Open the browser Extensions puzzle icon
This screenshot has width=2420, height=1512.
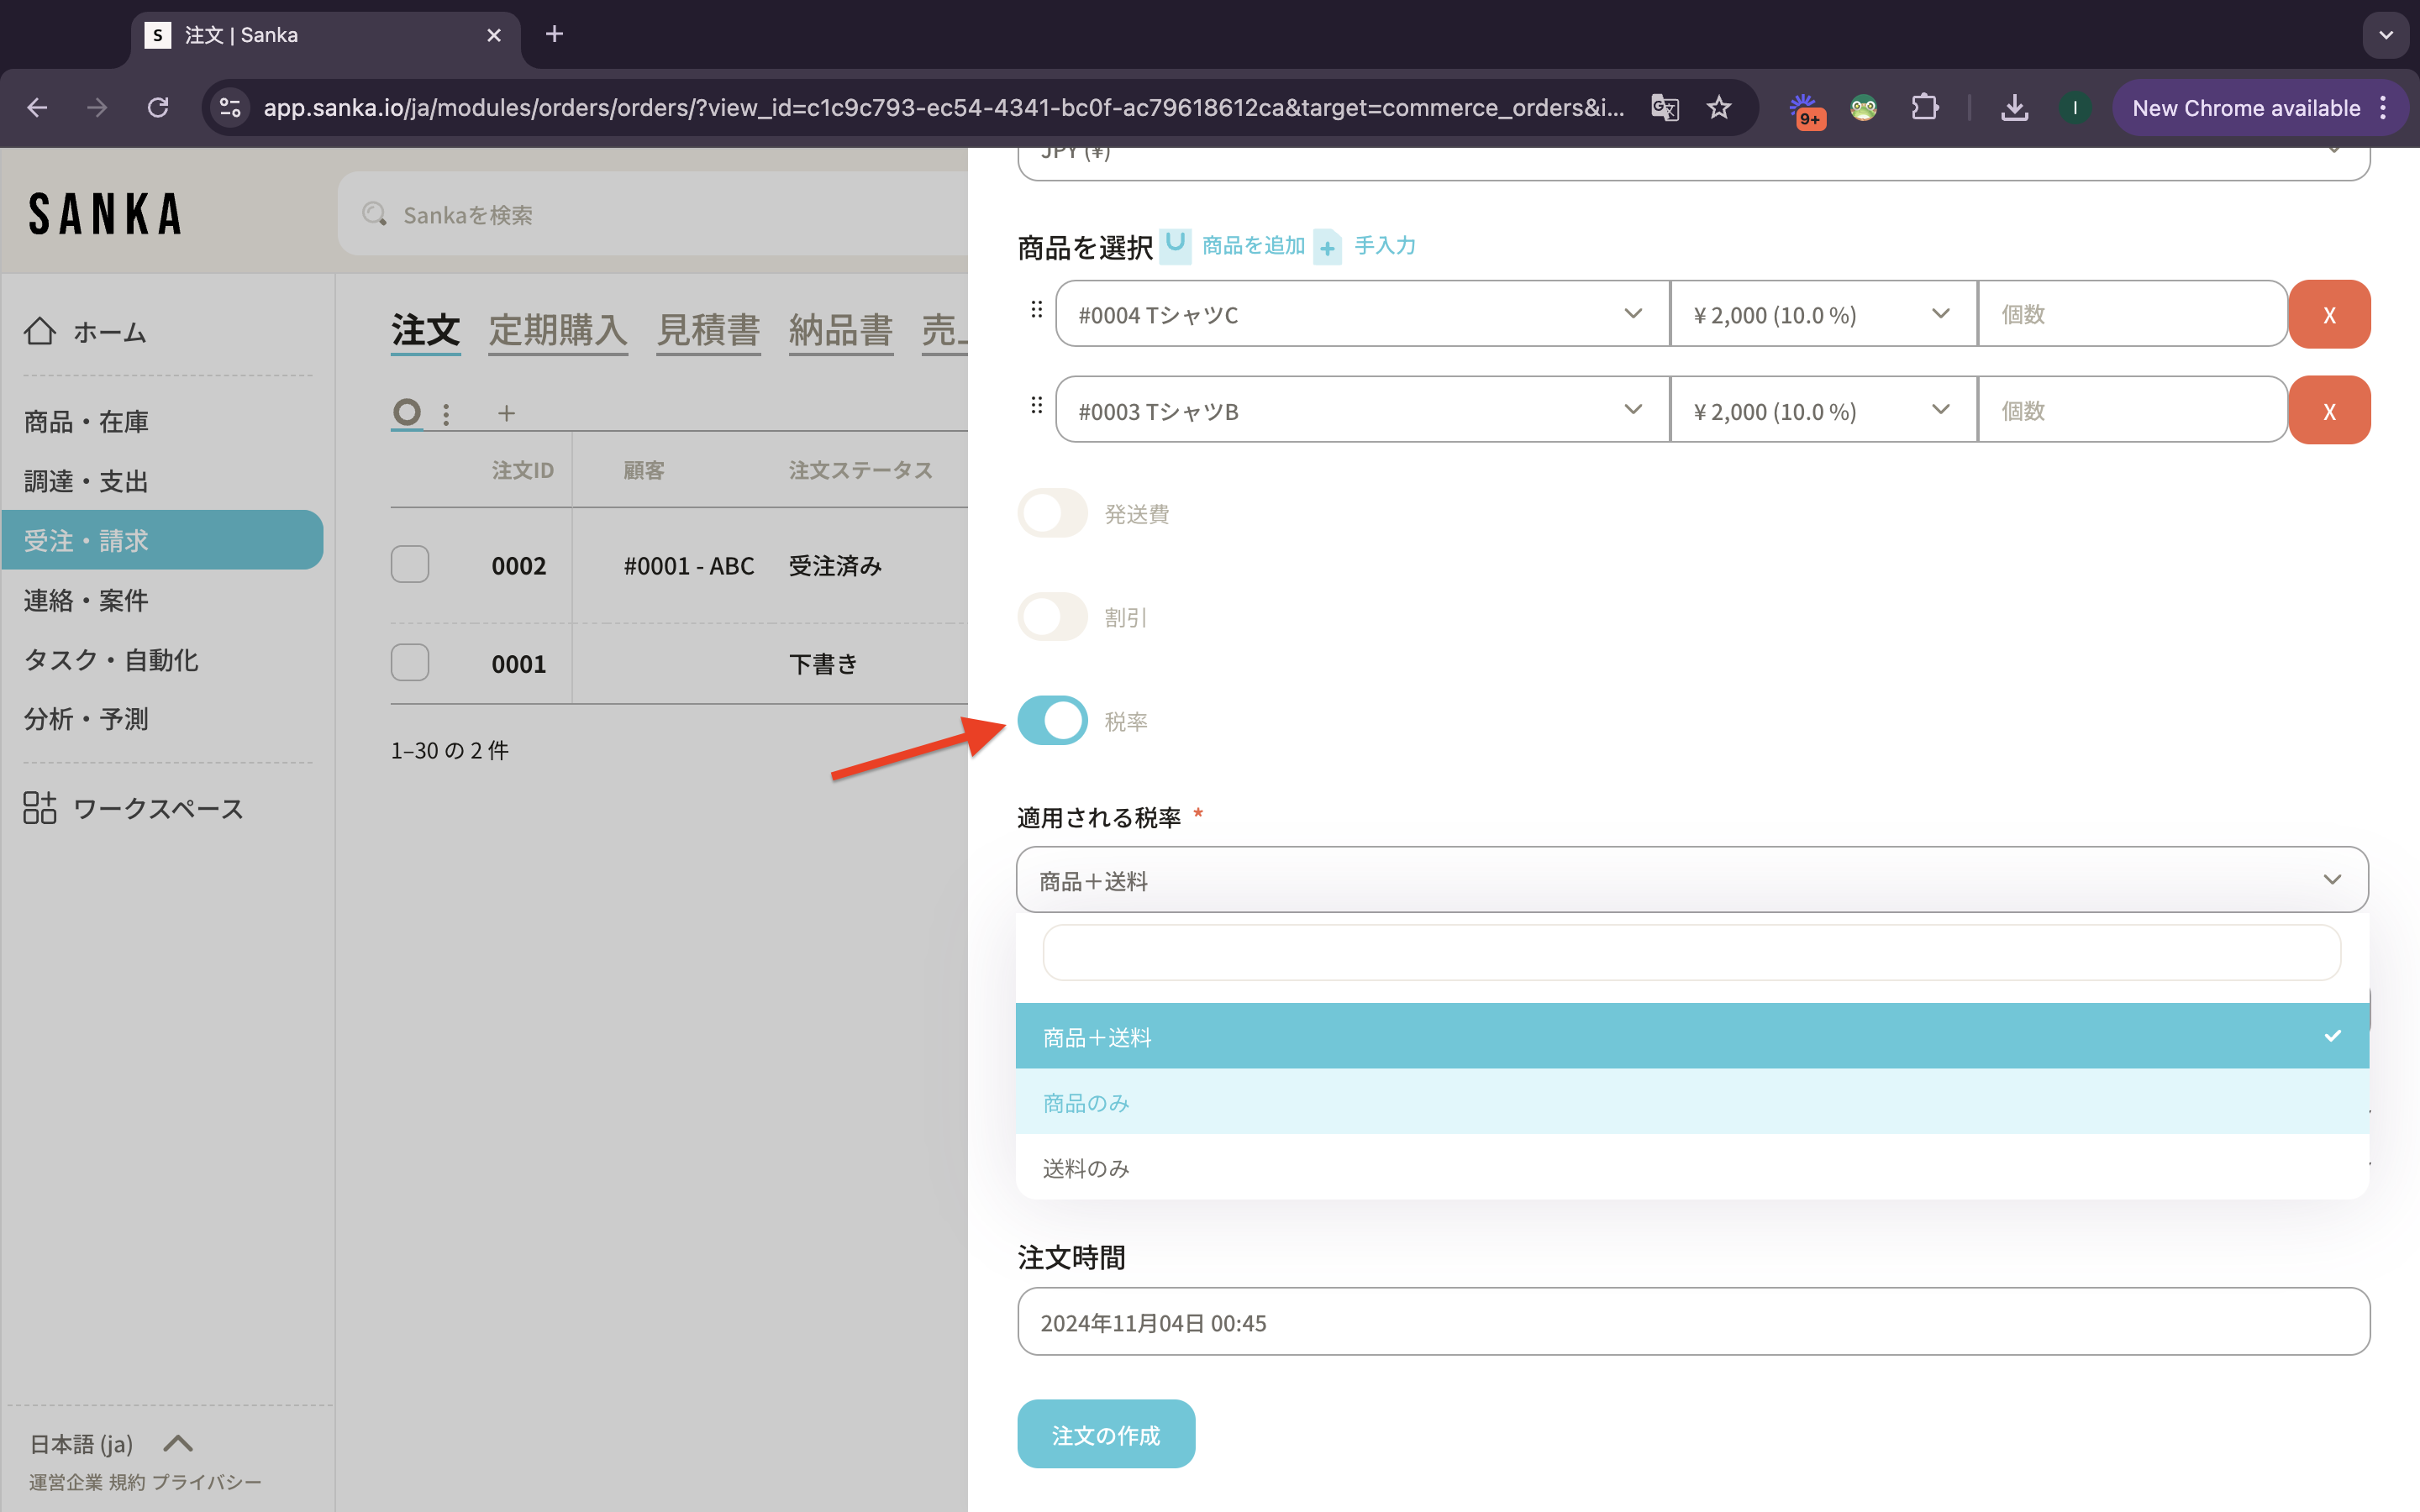(1924, 108)
